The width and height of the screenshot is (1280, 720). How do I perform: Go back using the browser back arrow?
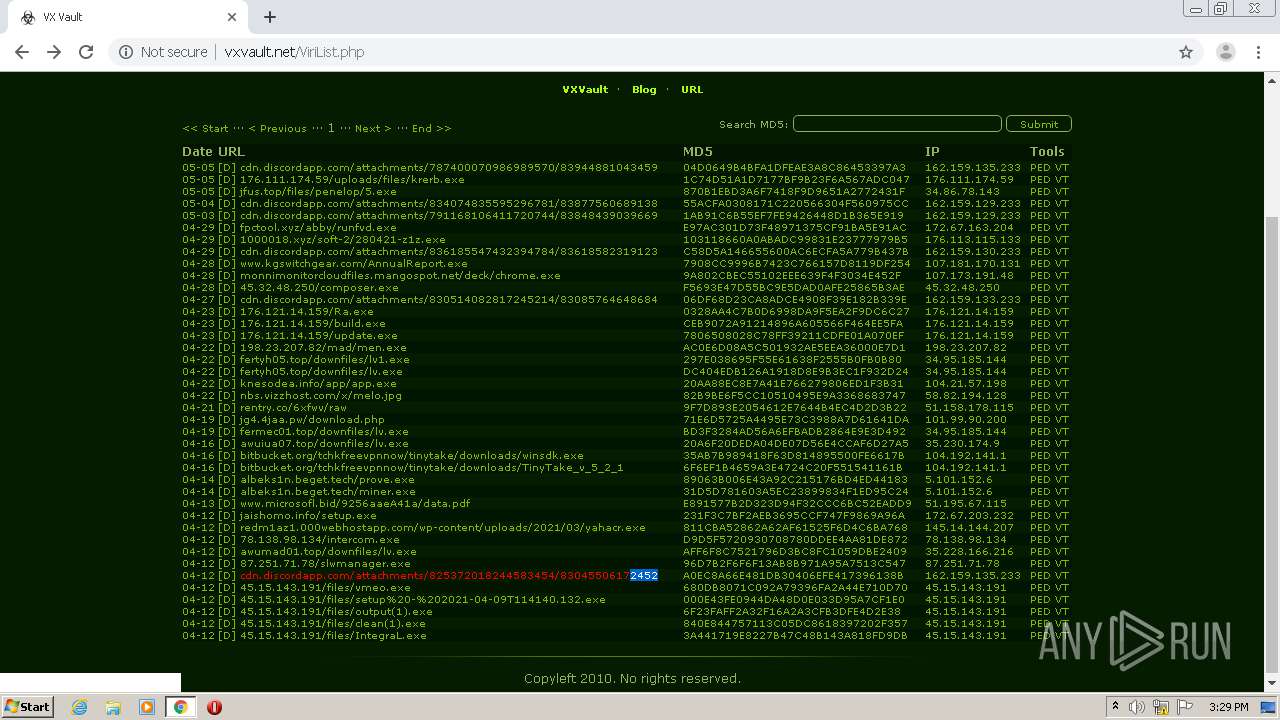click(x=22, y=52)
